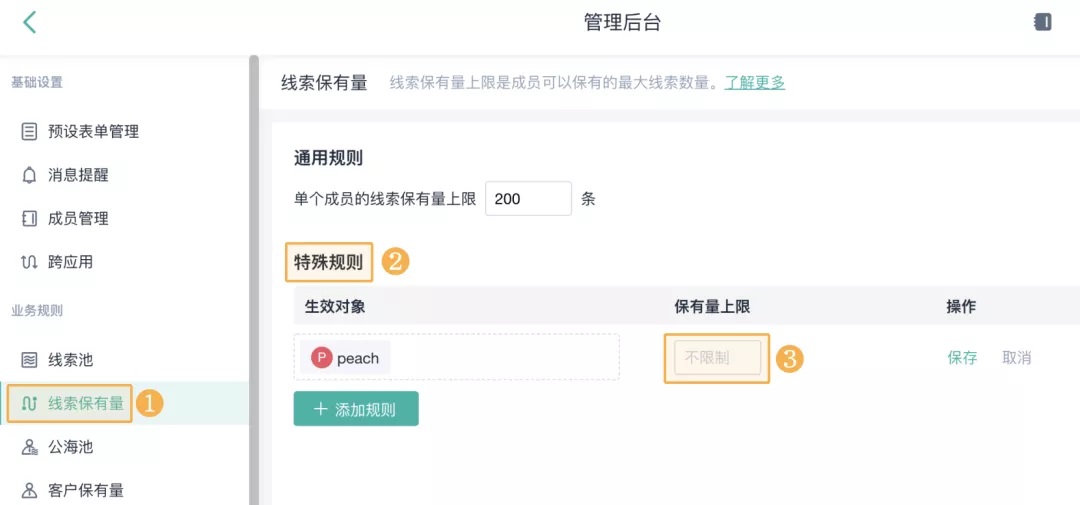The height and width of the screenshot is (505, 1080).
Task: Click the 线索池 pool icon
Action: pyautogui.click(x=29, y=360)
